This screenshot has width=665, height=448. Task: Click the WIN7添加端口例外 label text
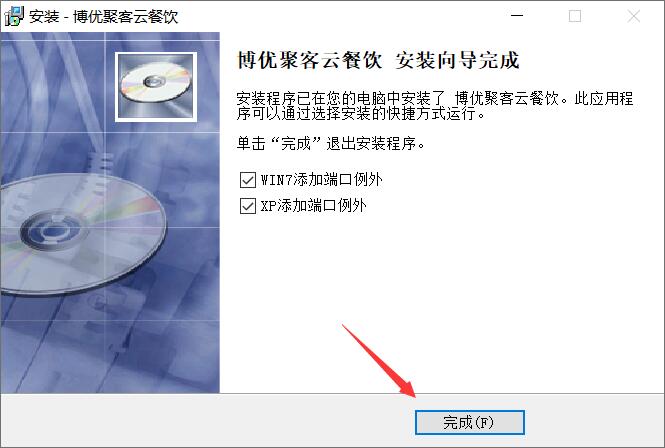321,180
